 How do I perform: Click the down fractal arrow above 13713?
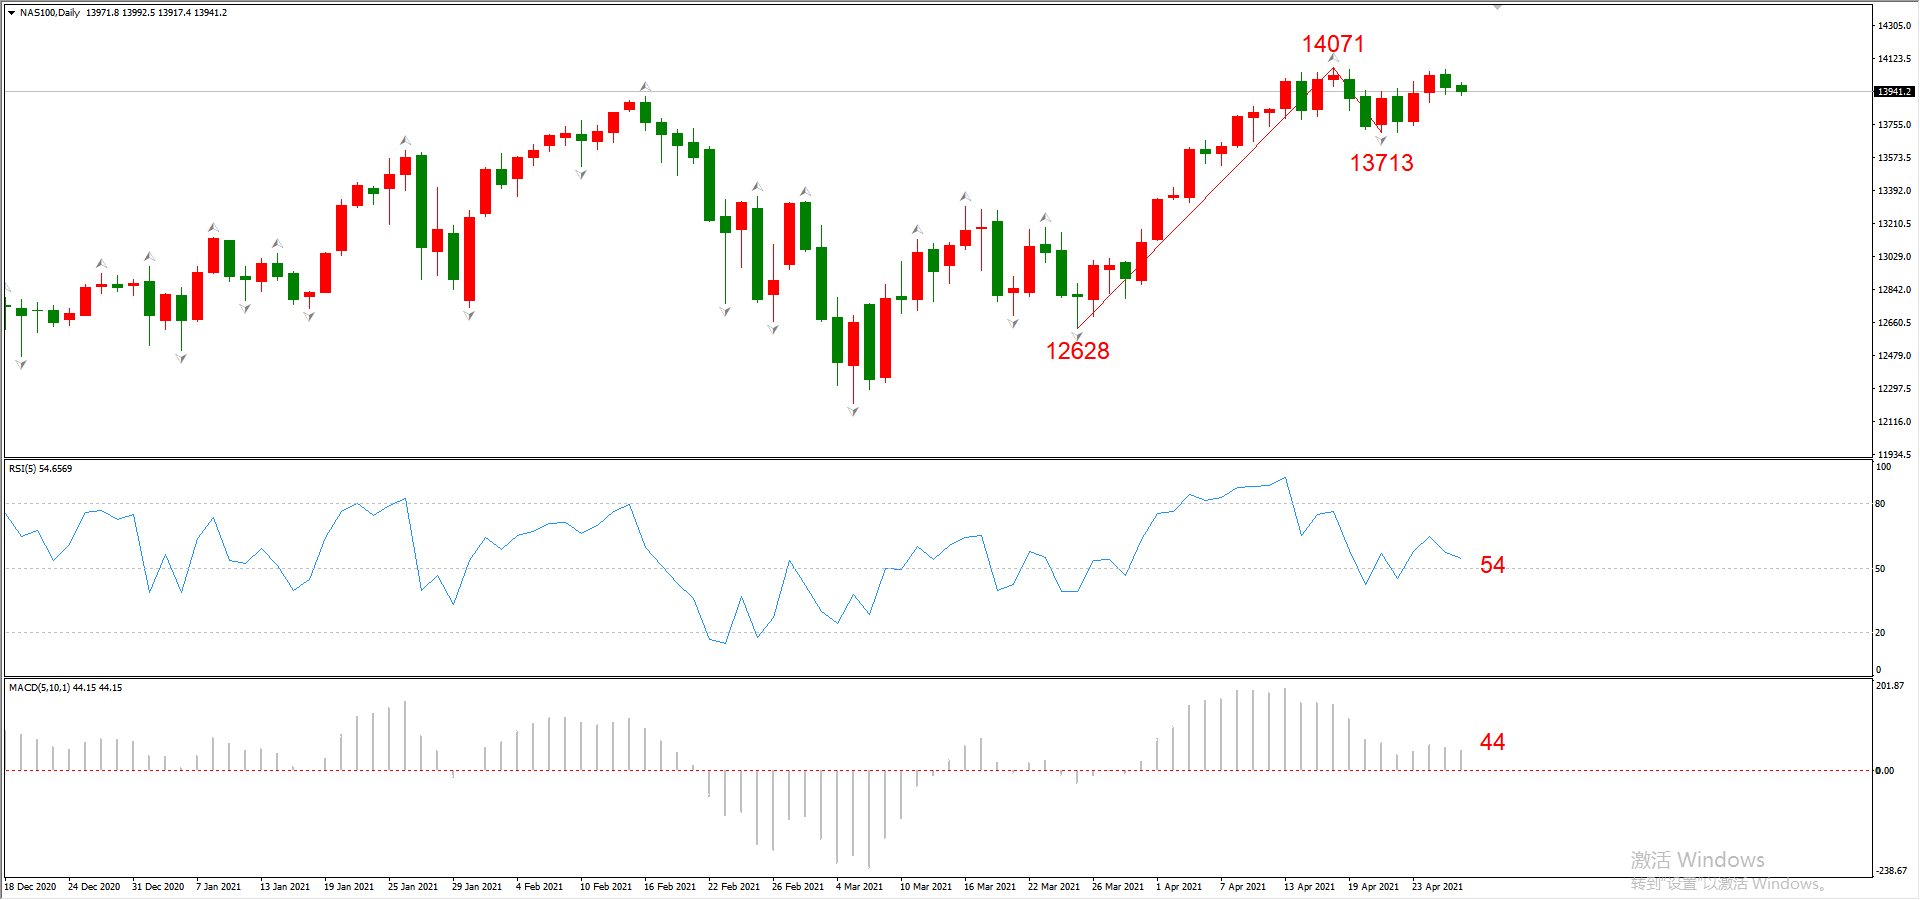point(1381,140)
